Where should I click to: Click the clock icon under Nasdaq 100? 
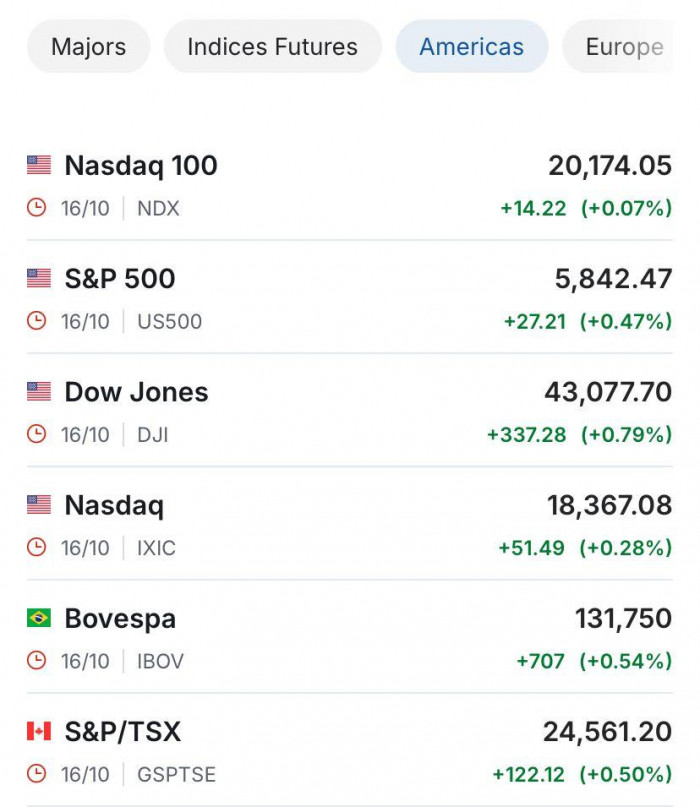[x=37, y=208]
